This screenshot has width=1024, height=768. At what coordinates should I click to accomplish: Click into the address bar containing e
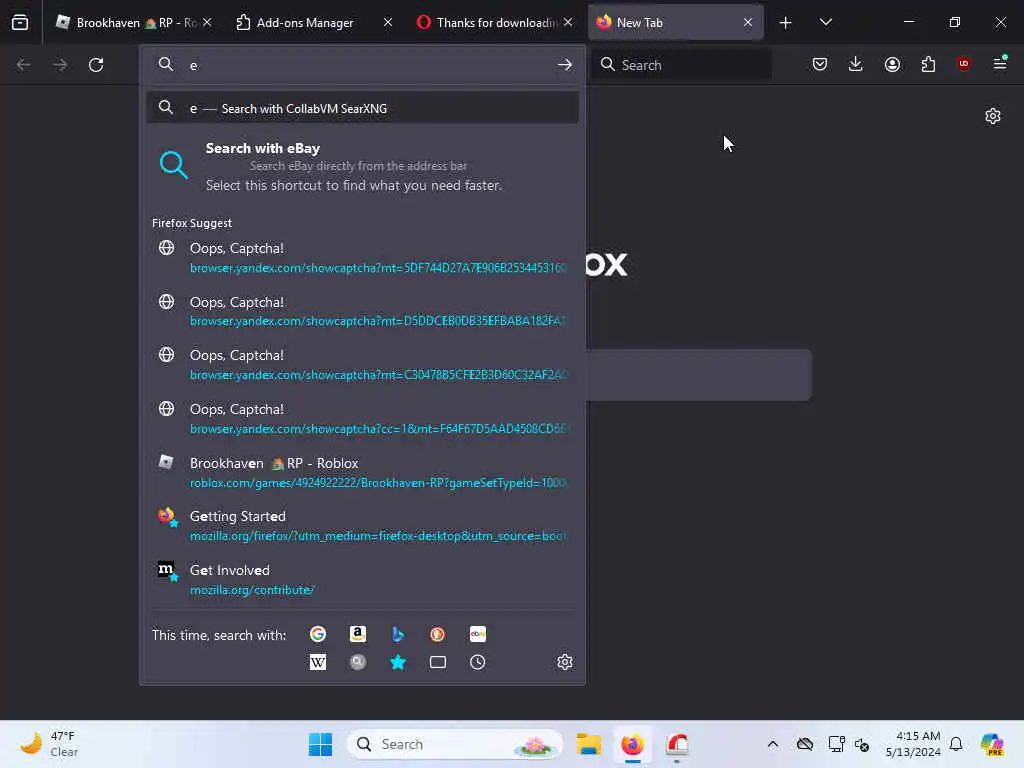coord(362,65)
